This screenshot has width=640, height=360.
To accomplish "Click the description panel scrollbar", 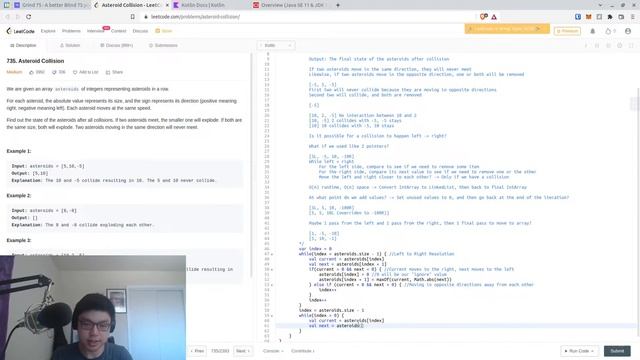I will 250,165.
